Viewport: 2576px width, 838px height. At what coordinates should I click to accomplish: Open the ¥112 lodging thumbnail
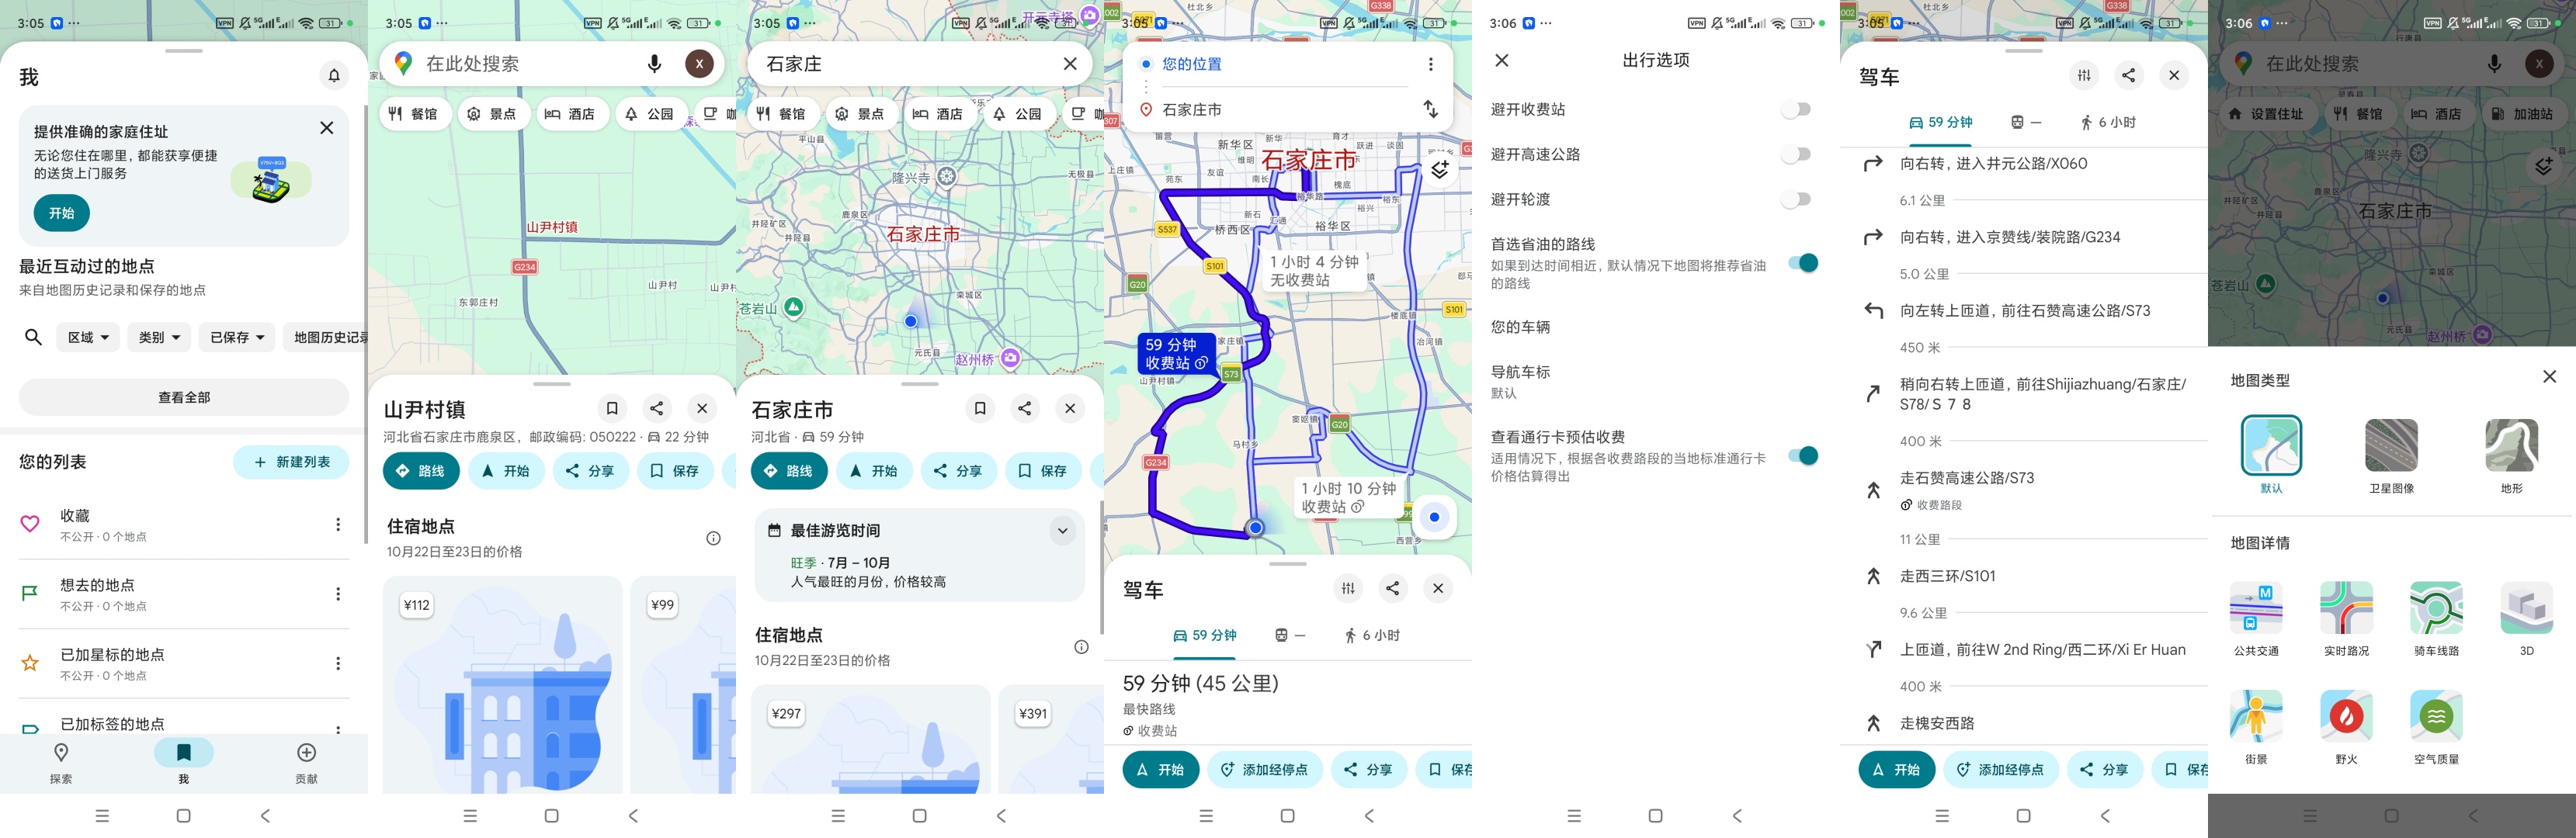(503, 685)
